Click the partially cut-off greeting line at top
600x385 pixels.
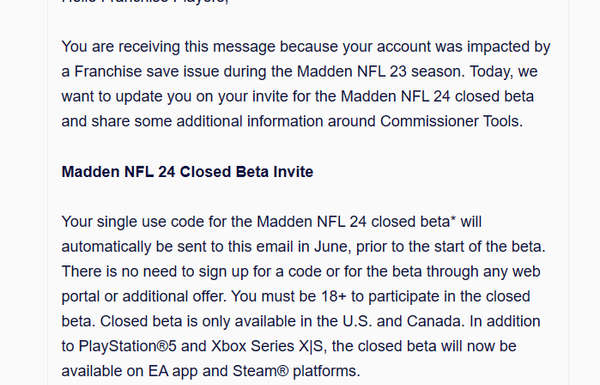145,2
